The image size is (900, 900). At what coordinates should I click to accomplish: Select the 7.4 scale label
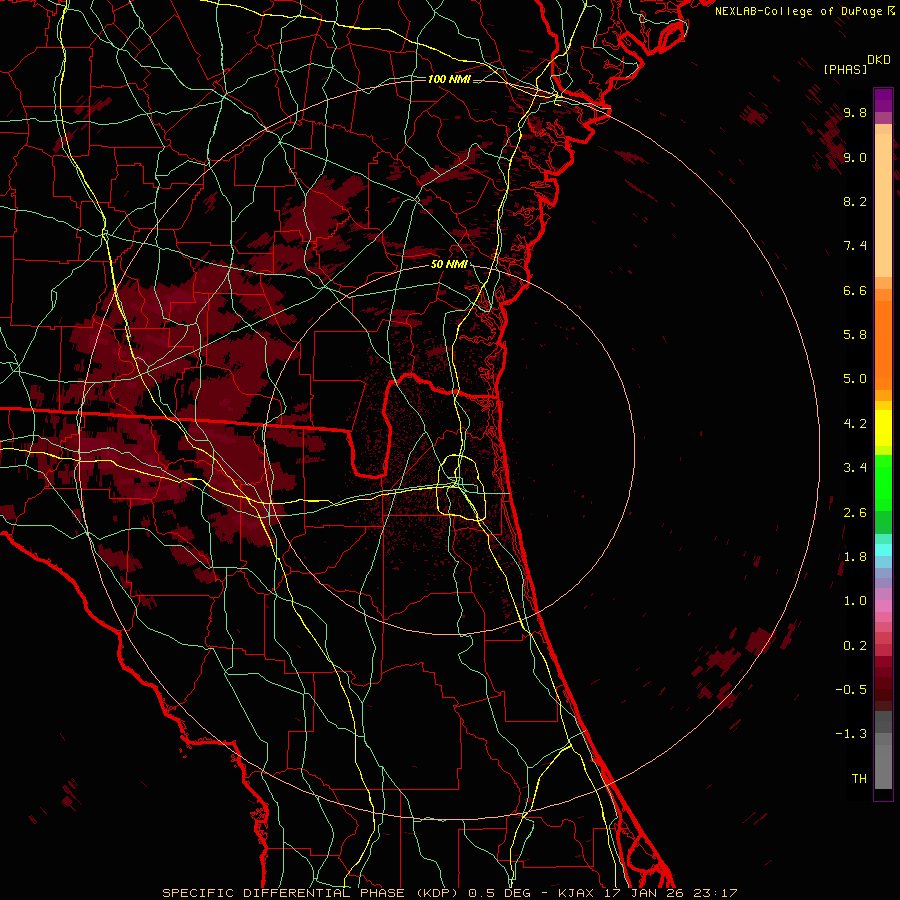coord(855,246)
